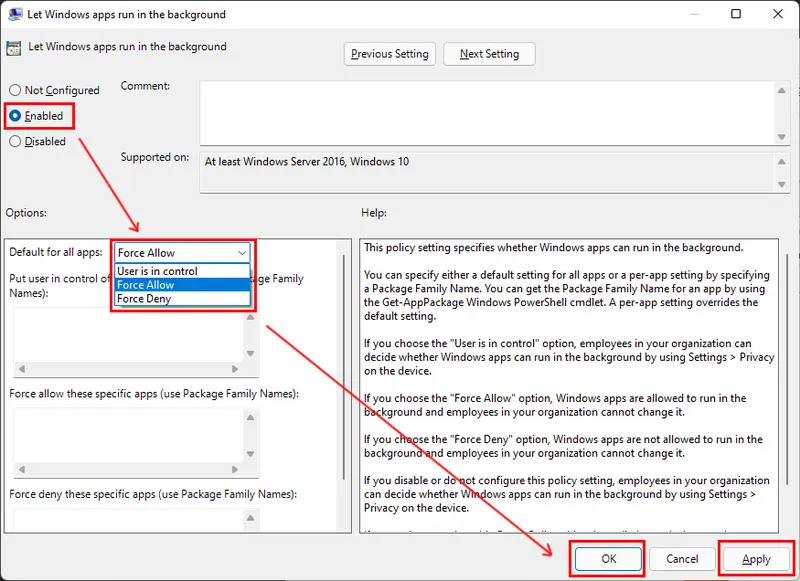800x581 pixels.
Task: Click the 'Default for all apps:' label
Action: pyautogui.click(x=56, y=252)
